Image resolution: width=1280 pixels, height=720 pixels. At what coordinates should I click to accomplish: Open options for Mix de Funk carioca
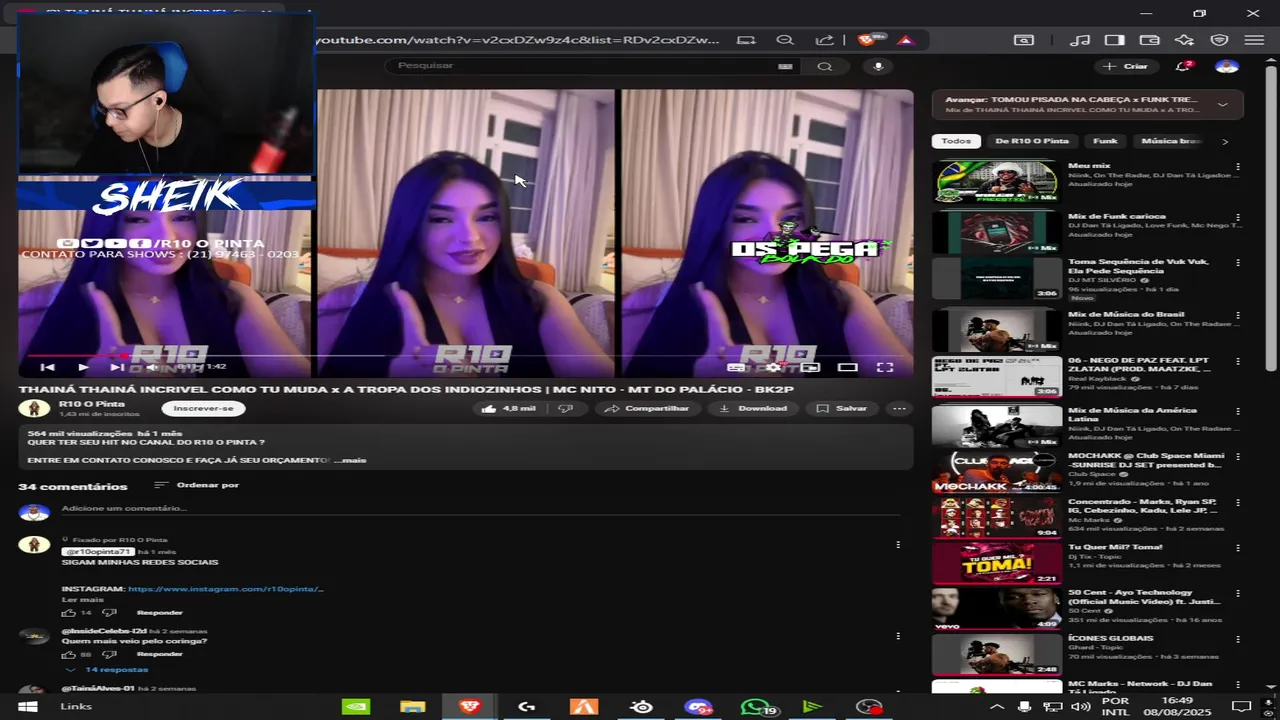coord(1238,217)
